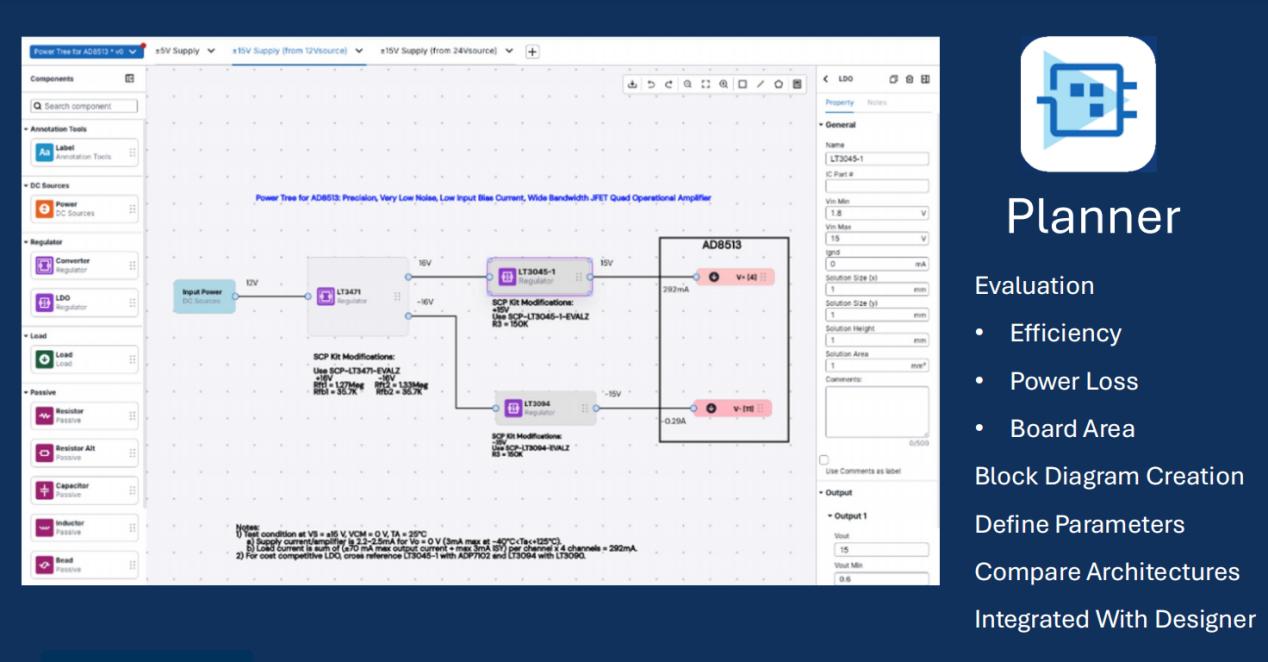Undo the last canvas action
This screenshot has height=662, width=1268.
coord(651,85)
